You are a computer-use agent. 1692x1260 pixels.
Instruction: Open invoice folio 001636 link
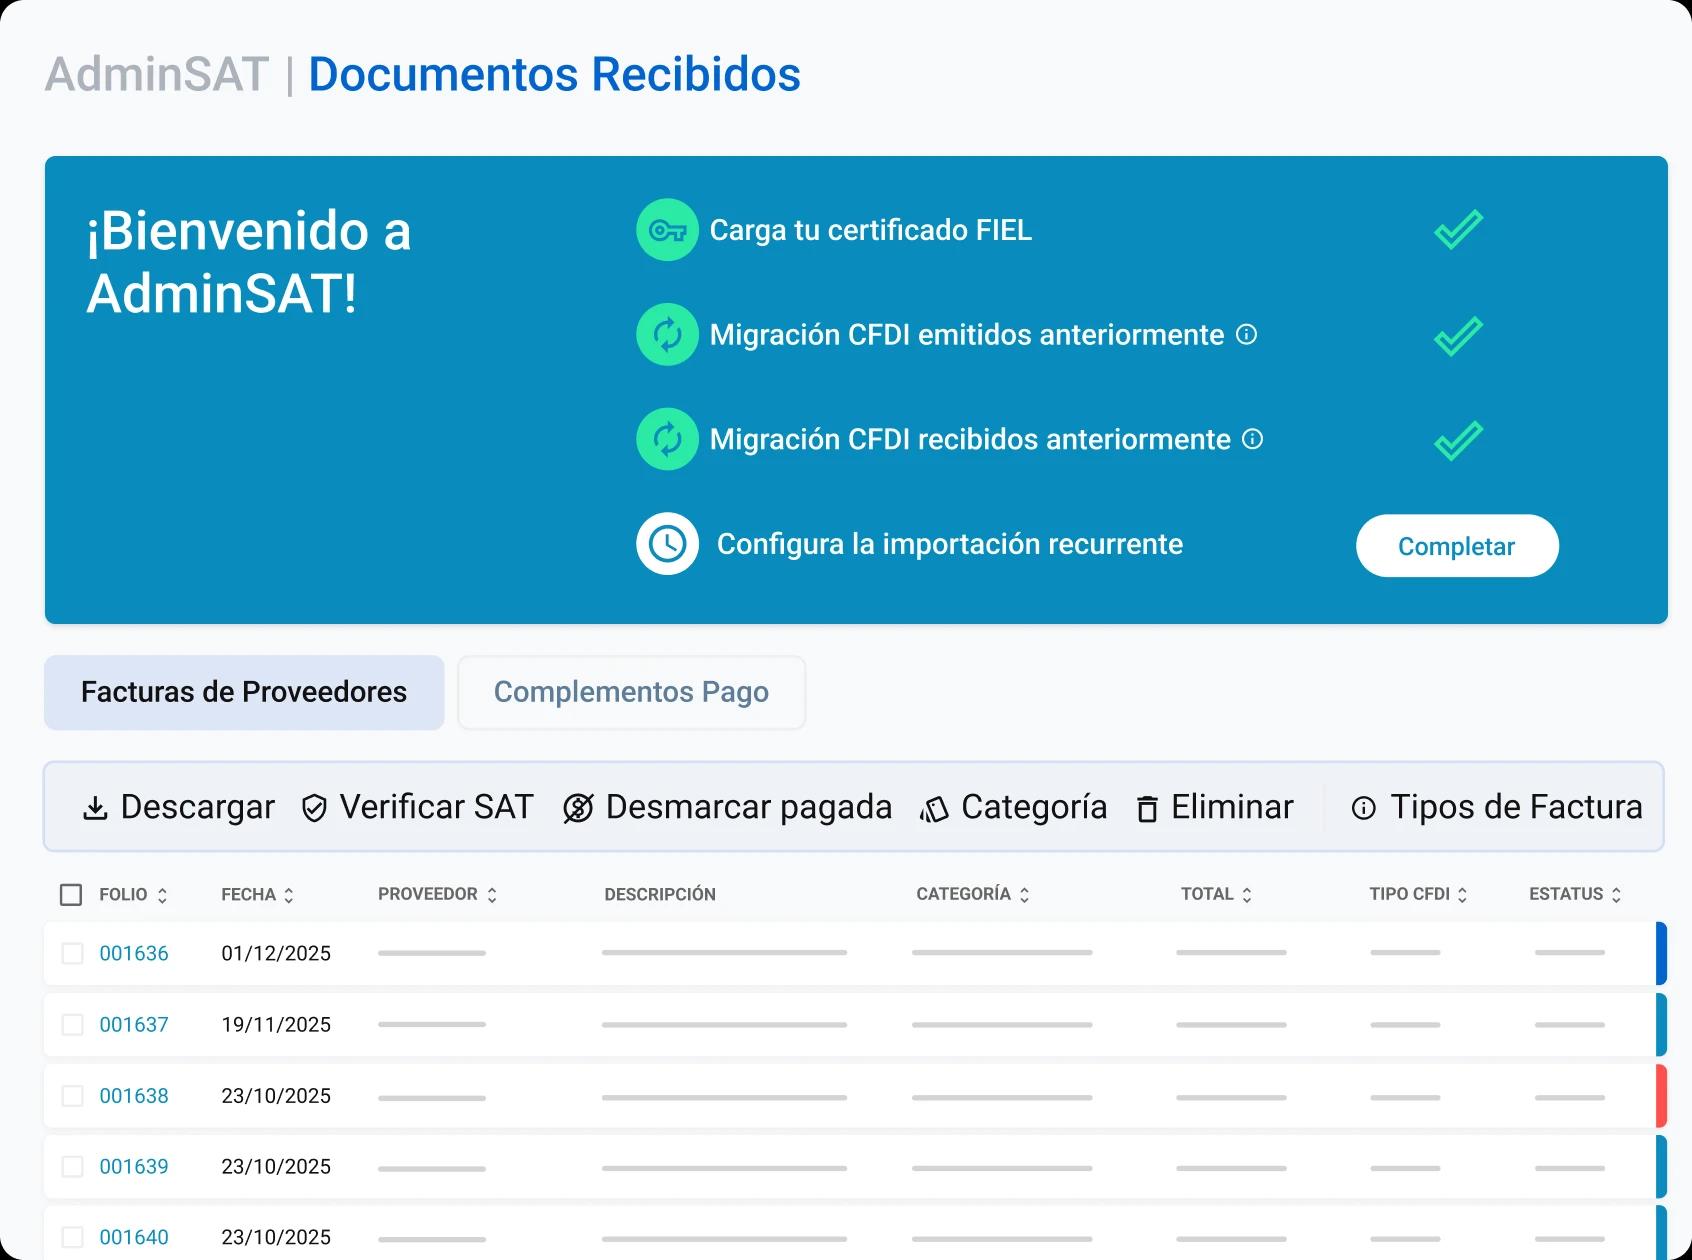134,953
